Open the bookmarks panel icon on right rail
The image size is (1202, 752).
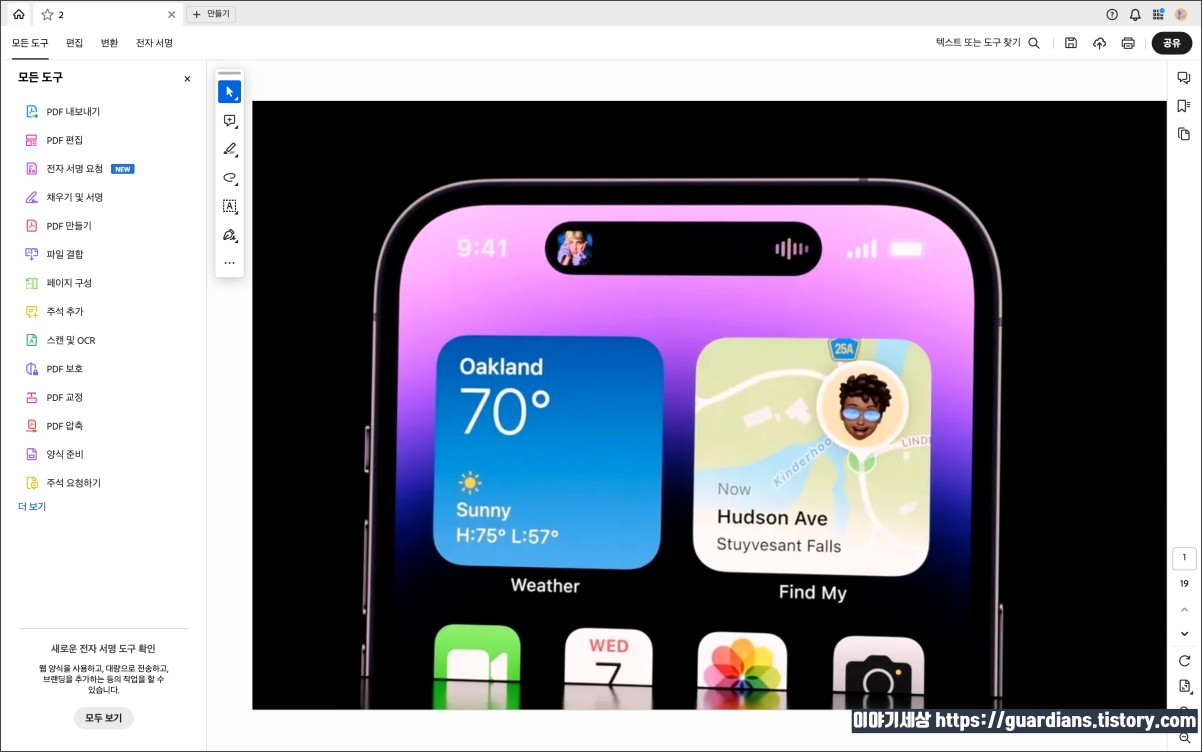tap(1184, 106)
